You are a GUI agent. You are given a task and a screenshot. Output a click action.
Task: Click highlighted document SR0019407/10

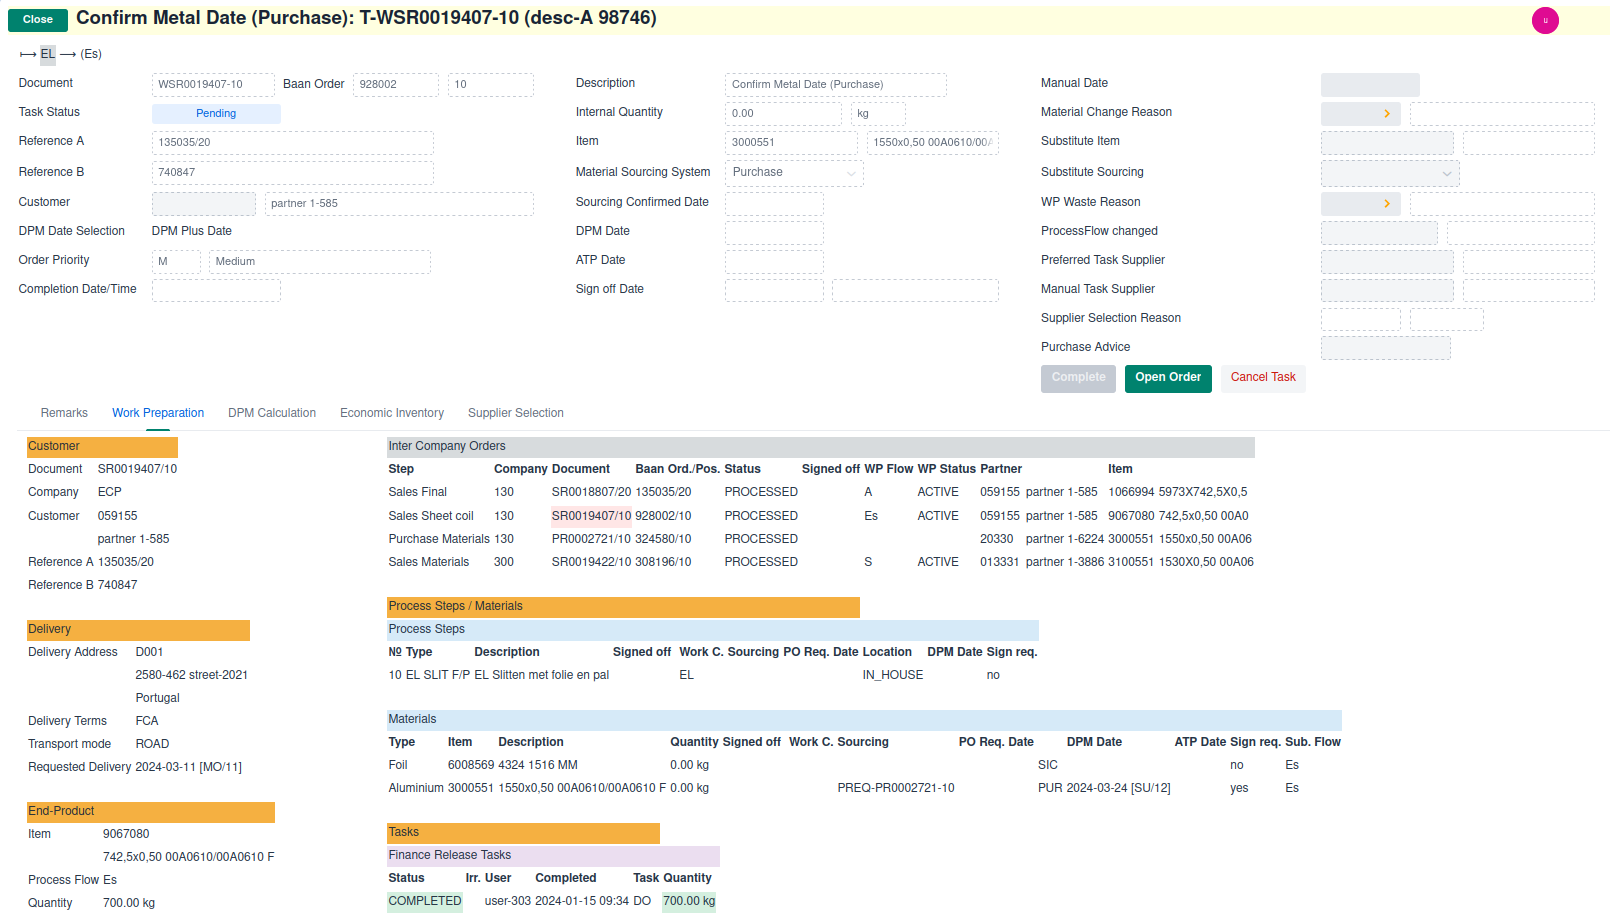[x=592, y=516]
